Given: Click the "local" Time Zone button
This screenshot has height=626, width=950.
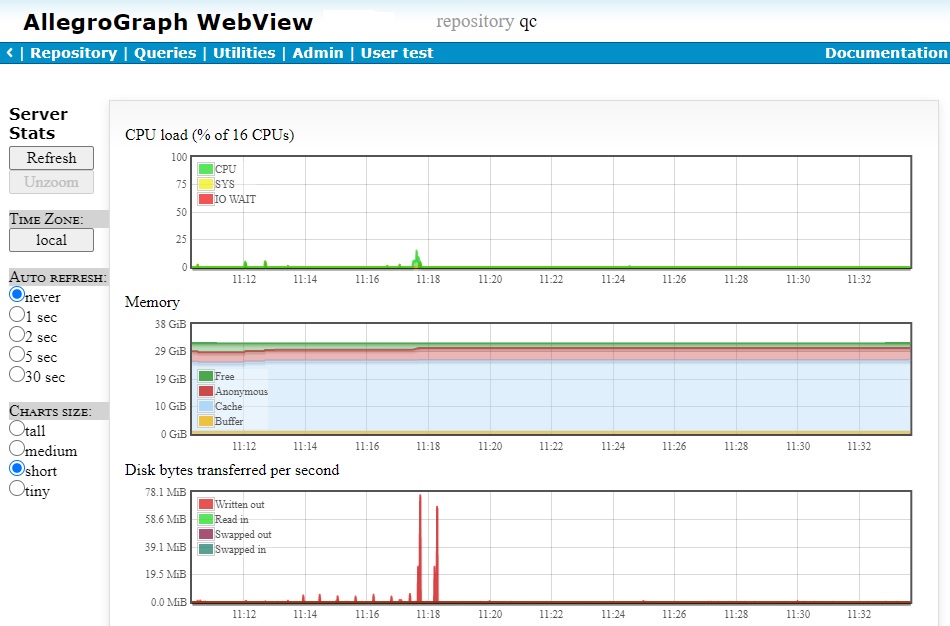Looking at the screenshot, I should (51, 240).
